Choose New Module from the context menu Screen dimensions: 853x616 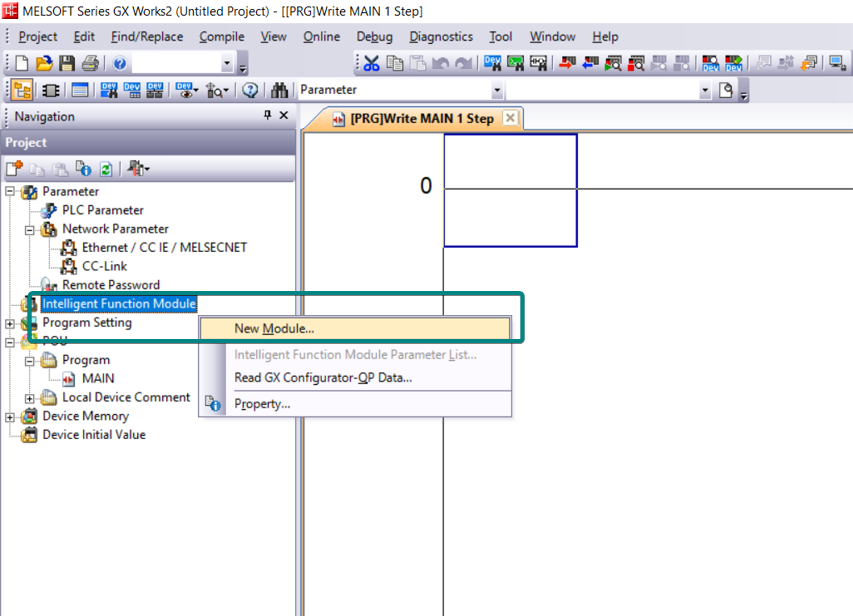click(274, 328)
